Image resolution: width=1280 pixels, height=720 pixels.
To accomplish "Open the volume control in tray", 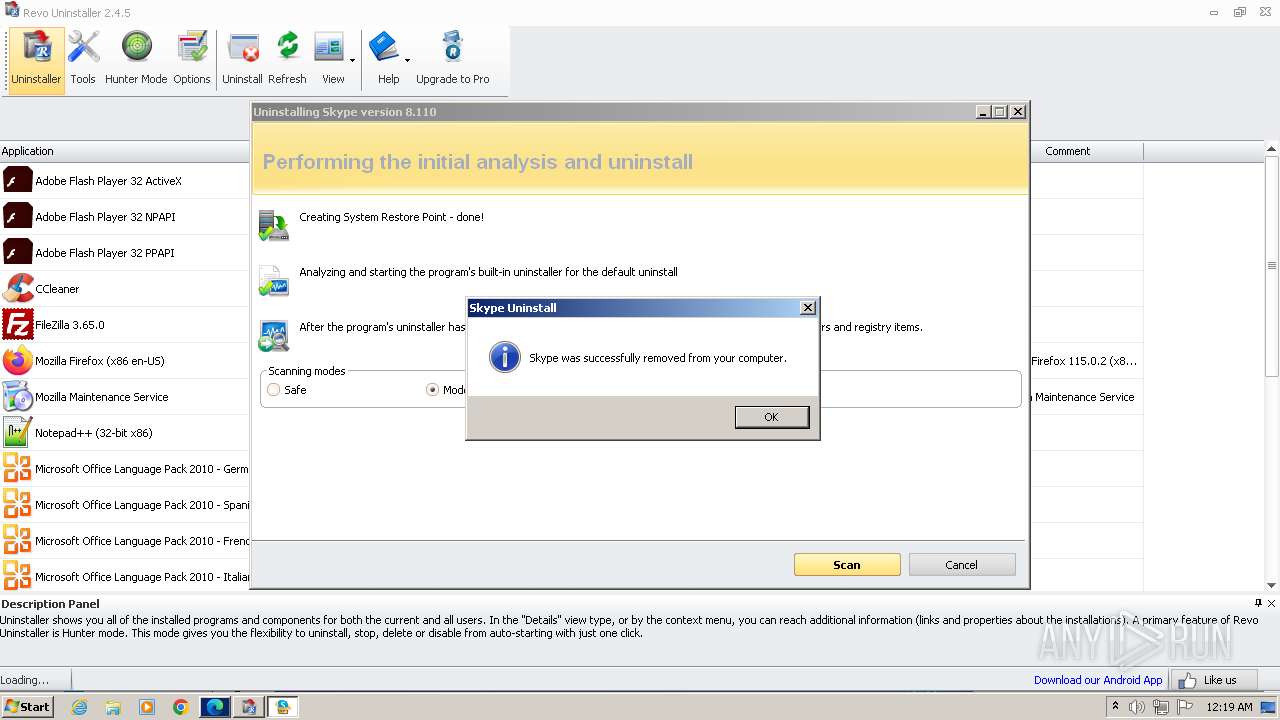I will coord(1137,707).
